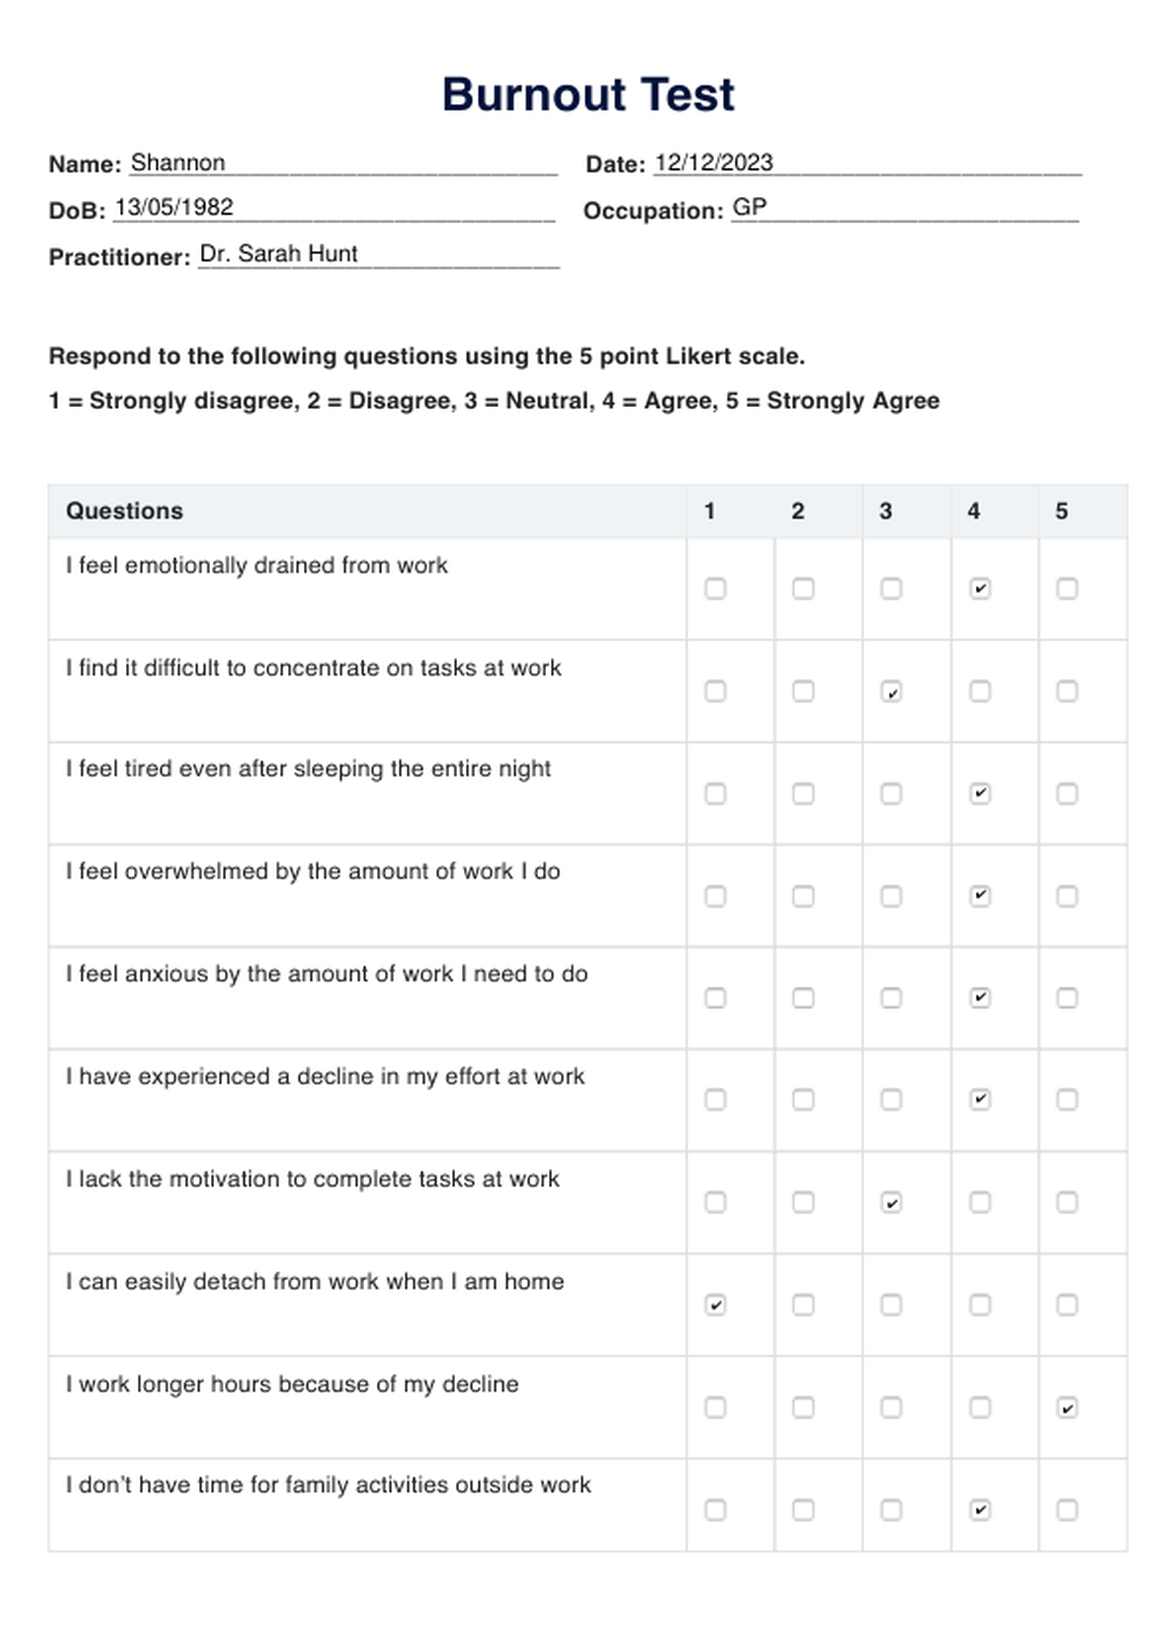Uncheck rating 5 for working longer hours

coord(1067,1408)
